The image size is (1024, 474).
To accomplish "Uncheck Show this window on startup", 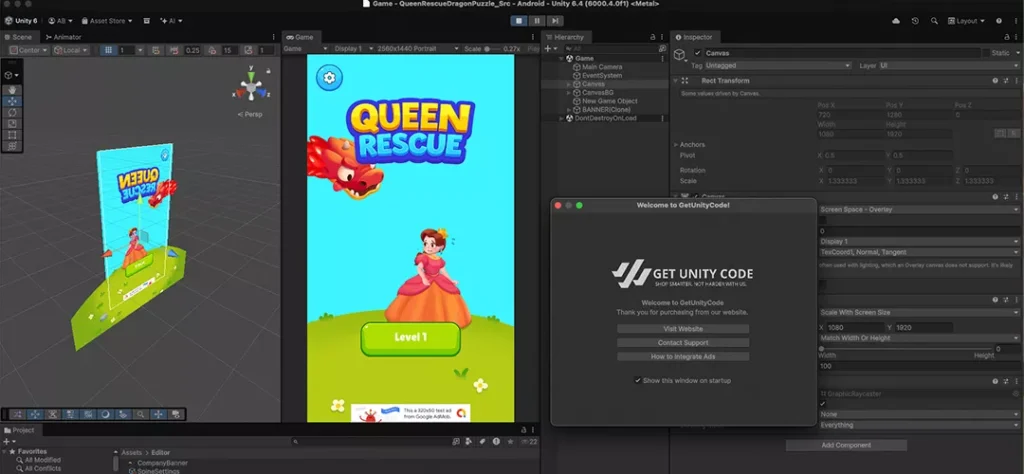I will click(x=637, y=381).
